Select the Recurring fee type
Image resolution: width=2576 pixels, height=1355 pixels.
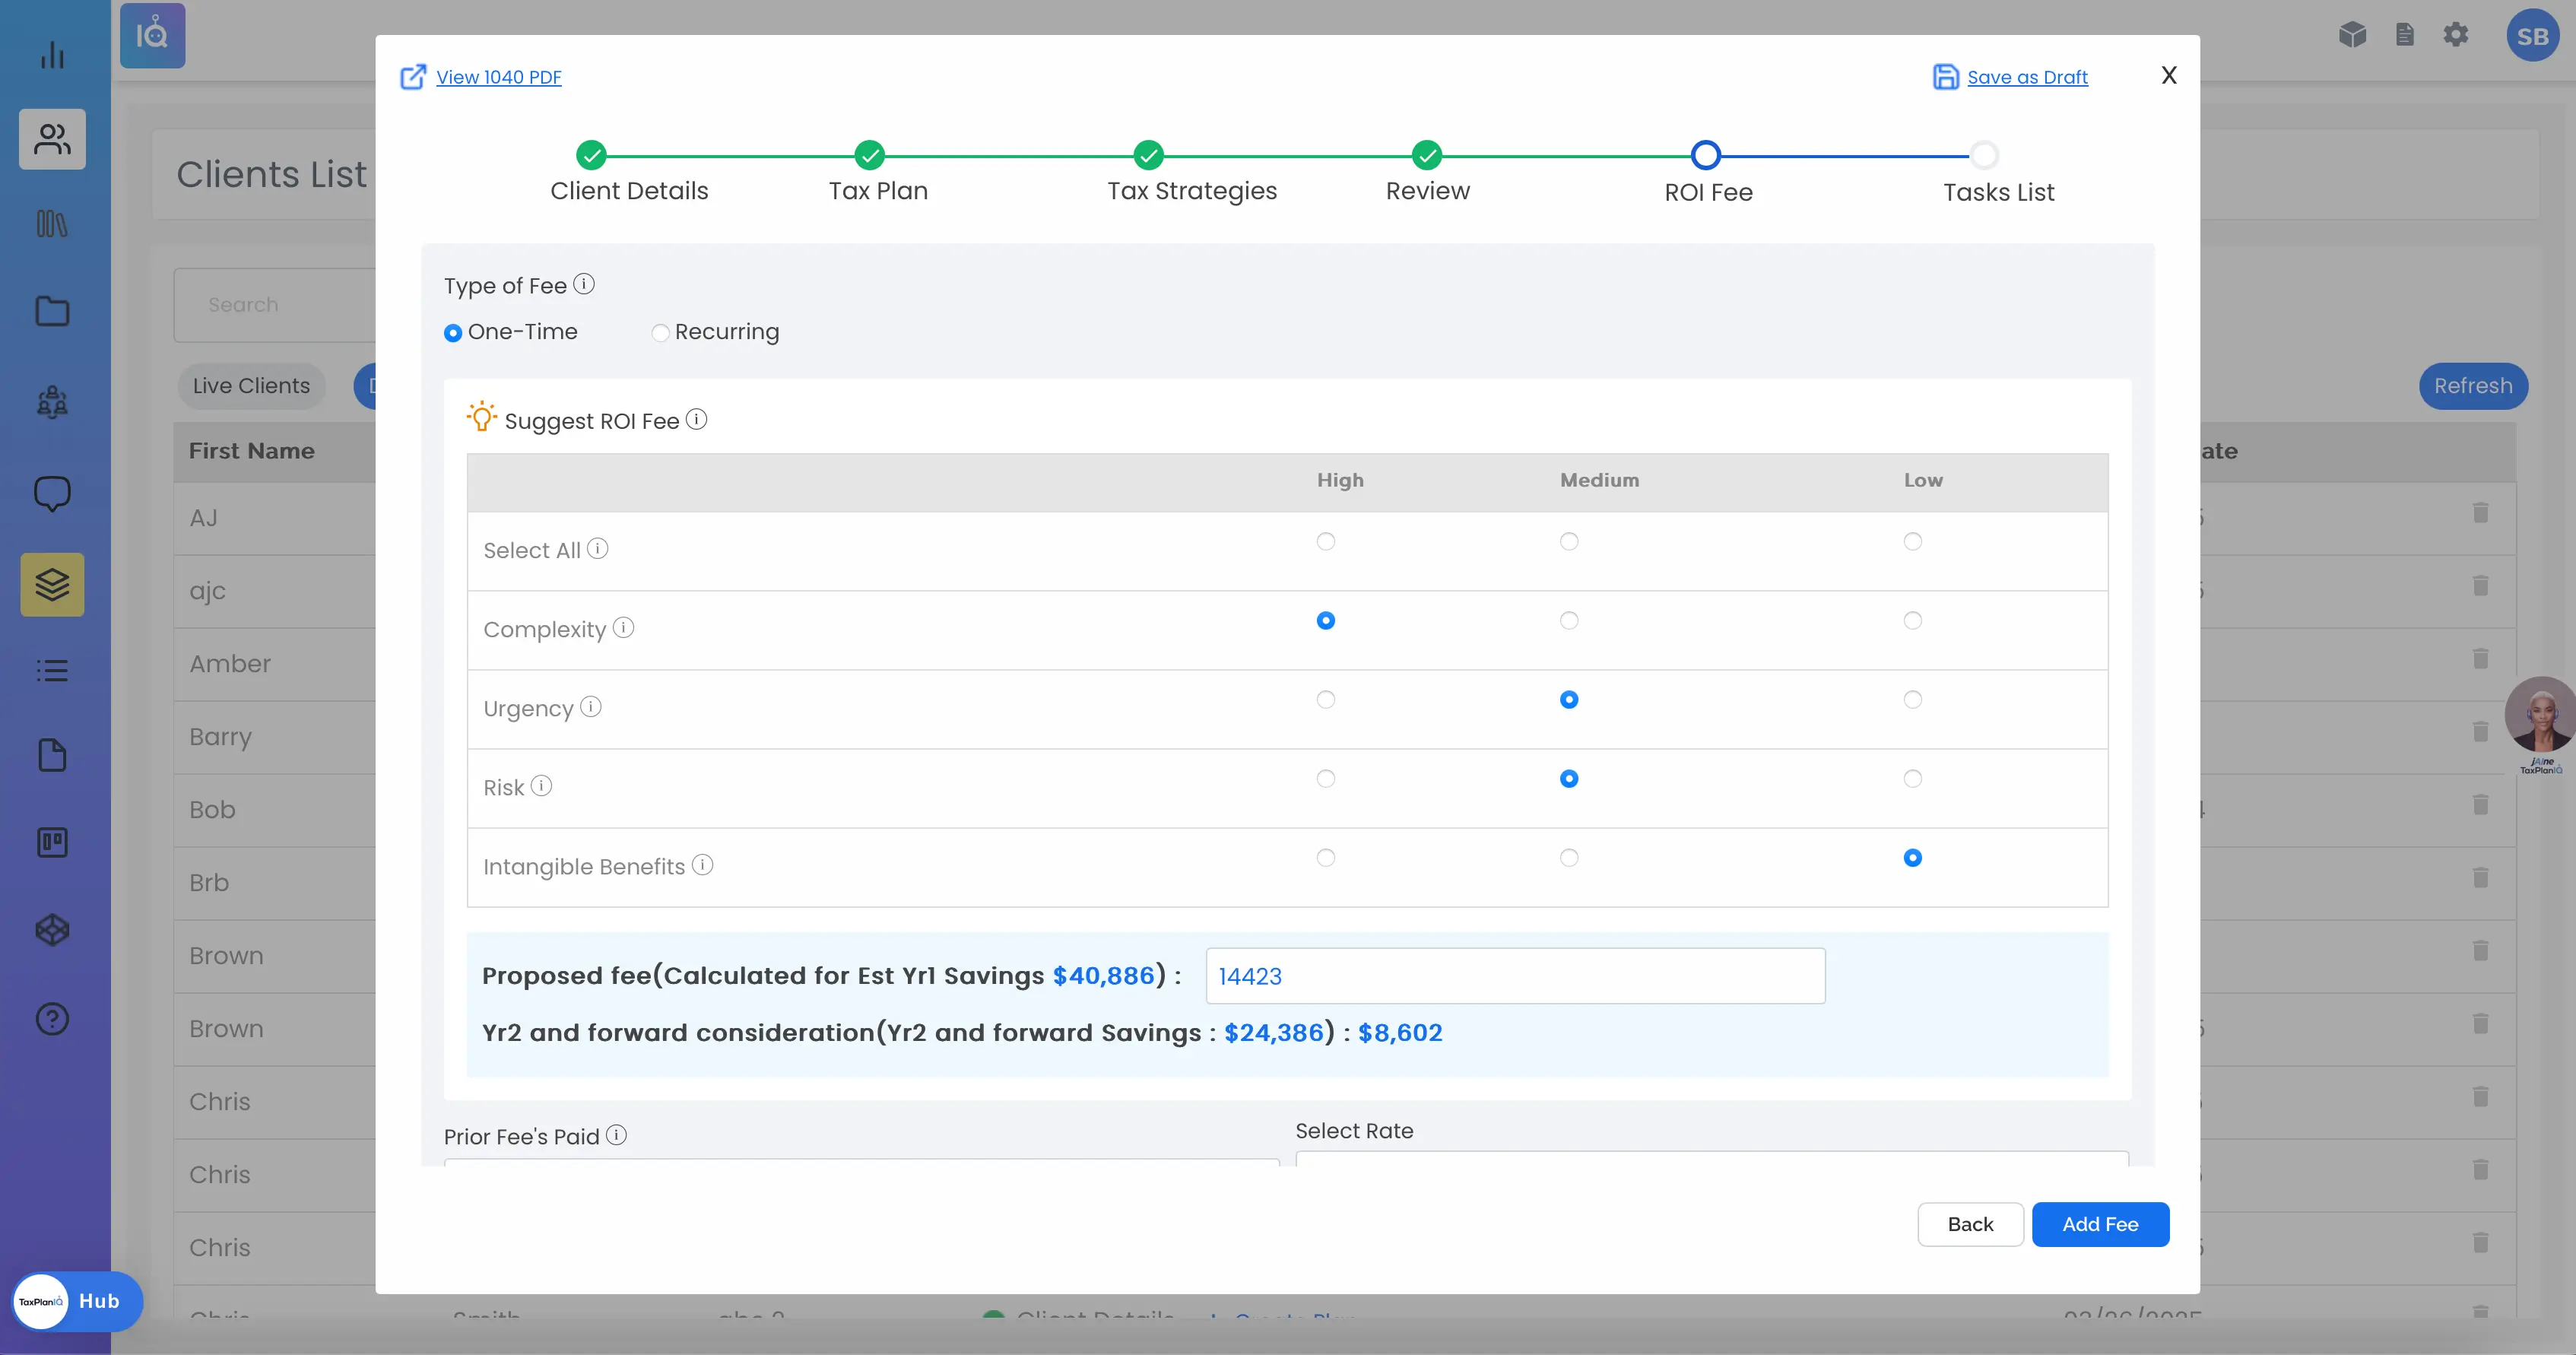tap(660, 333)
